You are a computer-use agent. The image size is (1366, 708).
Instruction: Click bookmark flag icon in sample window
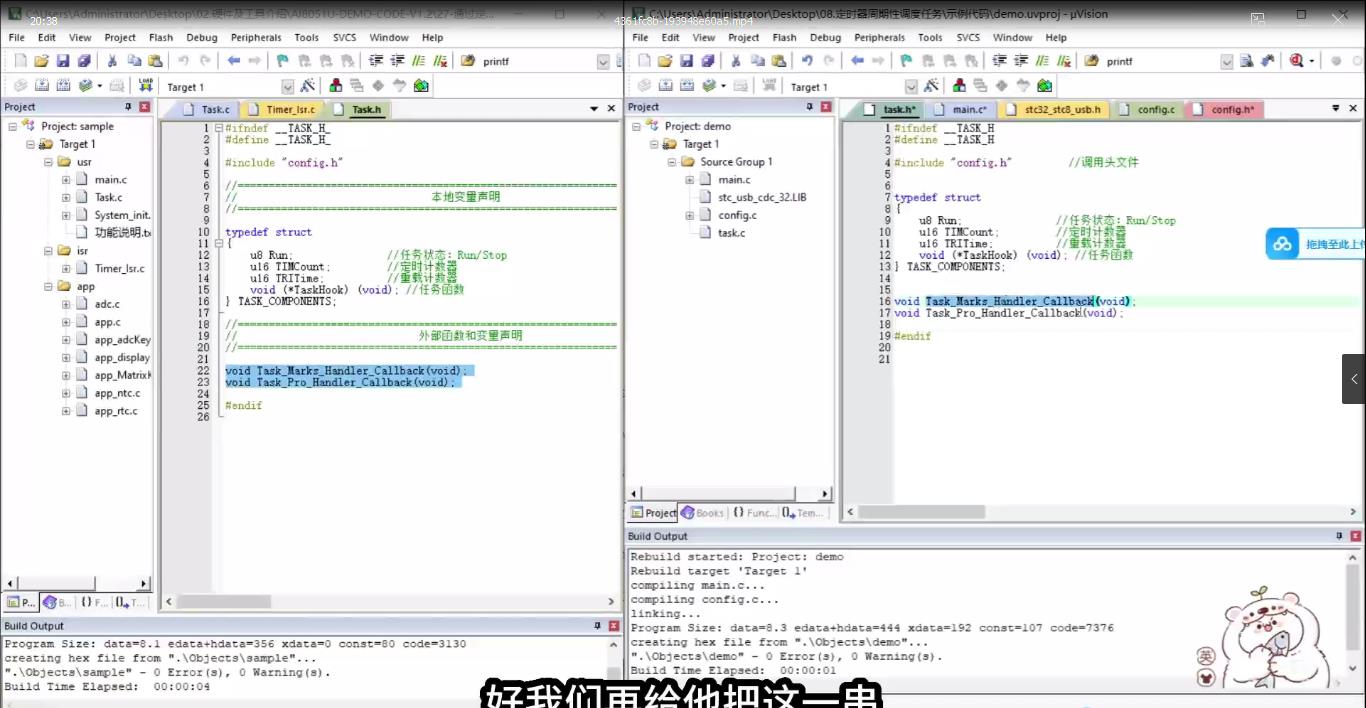point(283,61)
